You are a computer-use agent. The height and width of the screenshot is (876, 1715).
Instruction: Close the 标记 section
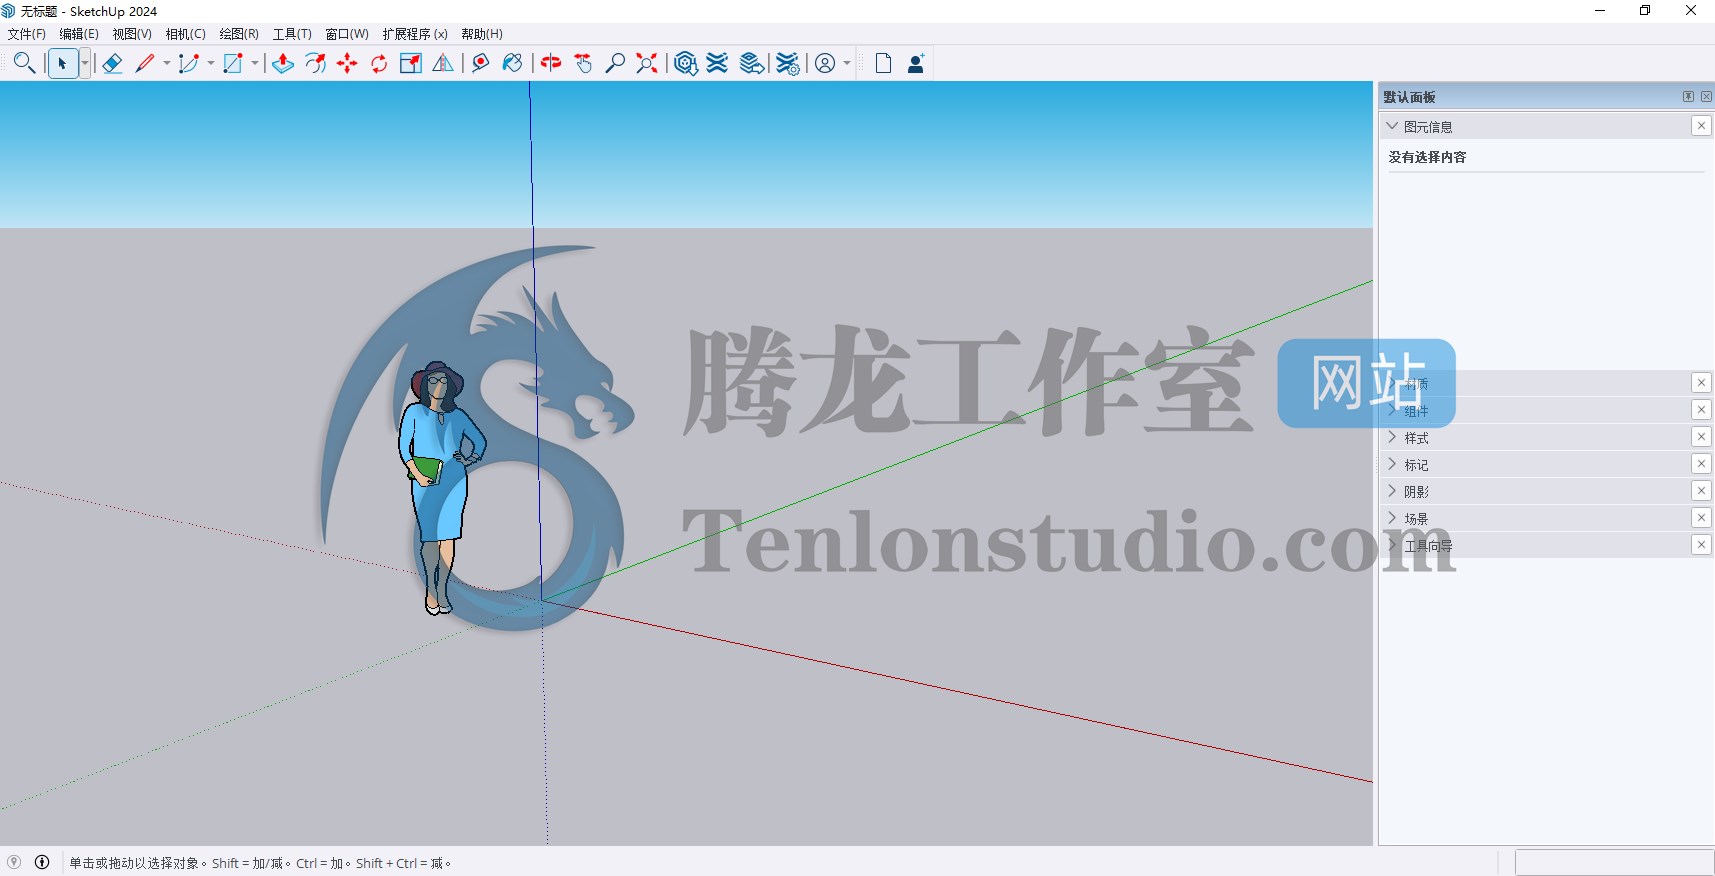click(1701, 464)
